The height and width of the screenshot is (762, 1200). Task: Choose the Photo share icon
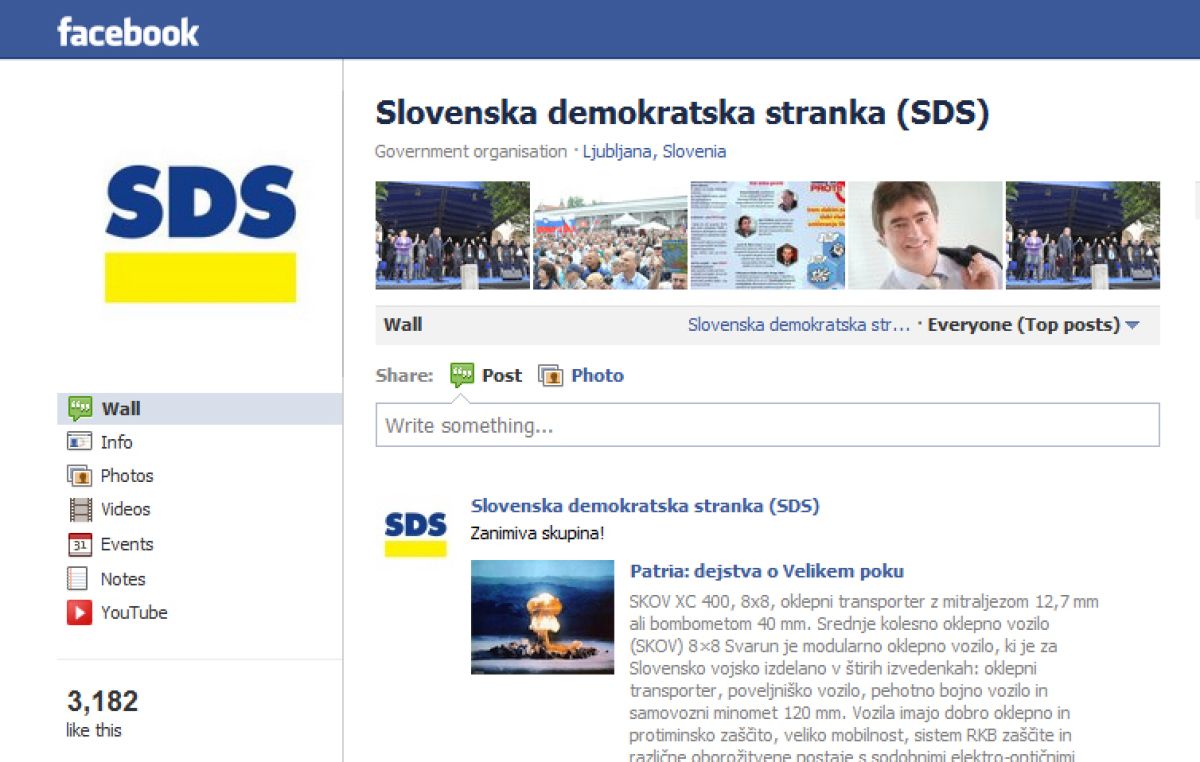[x=551, y=376]
